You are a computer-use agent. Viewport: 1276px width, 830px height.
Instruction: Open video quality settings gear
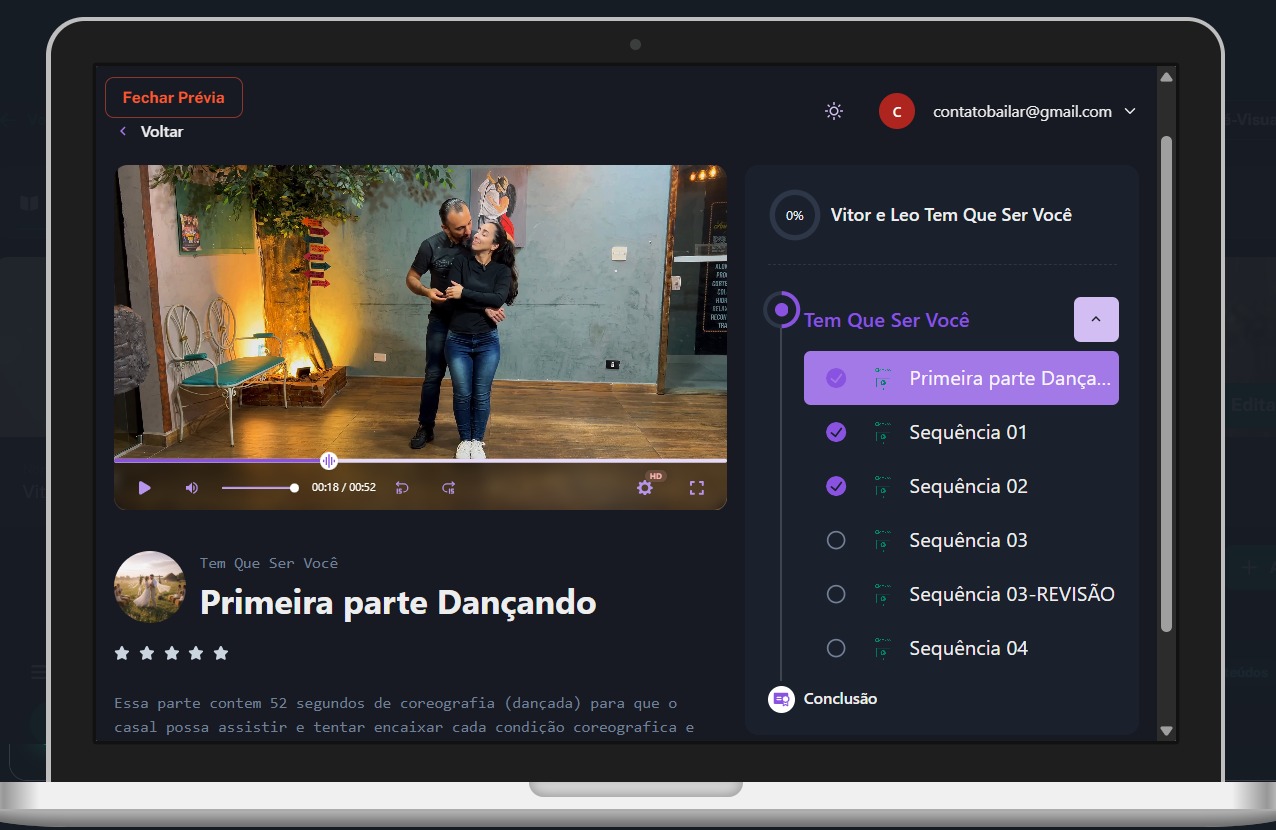(x=645, y=488)
